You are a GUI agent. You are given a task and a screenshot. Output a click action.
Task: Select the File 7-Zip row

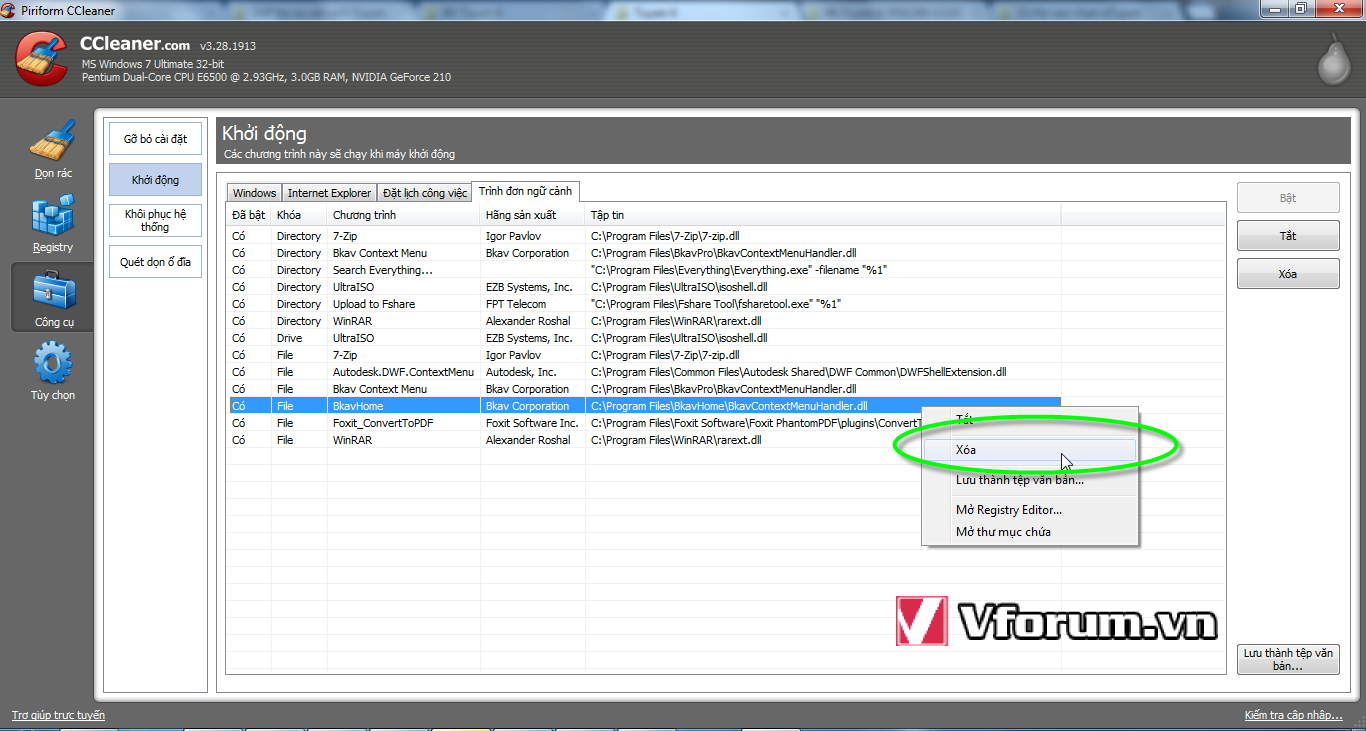[644, 355]
